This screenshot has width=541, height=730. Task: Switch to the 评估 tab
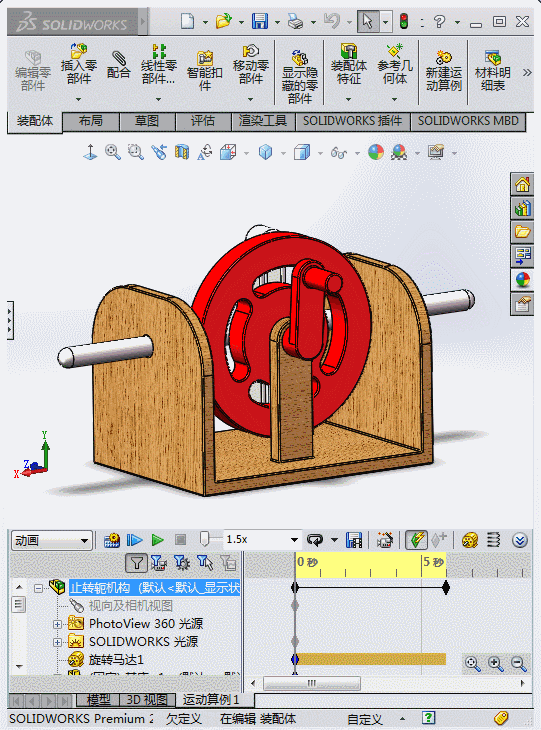[x=203, y=121]
